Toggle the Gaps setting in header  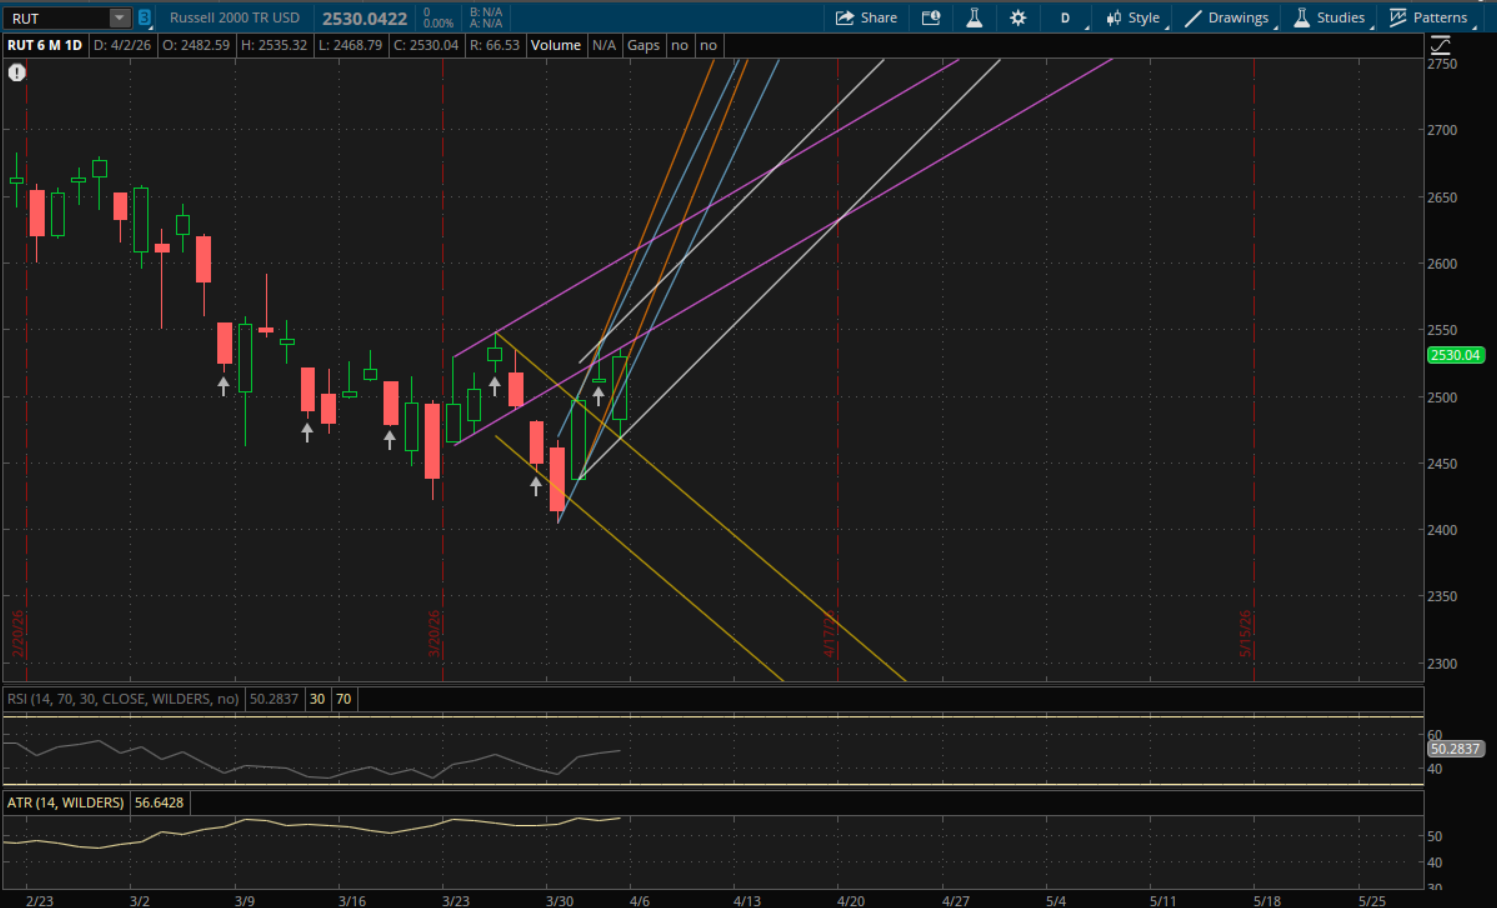tap(643, 45)
